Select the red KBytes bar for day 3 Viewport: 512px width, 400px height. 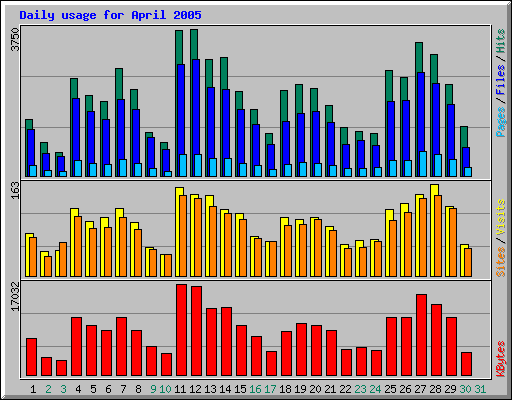click(62, 368)
